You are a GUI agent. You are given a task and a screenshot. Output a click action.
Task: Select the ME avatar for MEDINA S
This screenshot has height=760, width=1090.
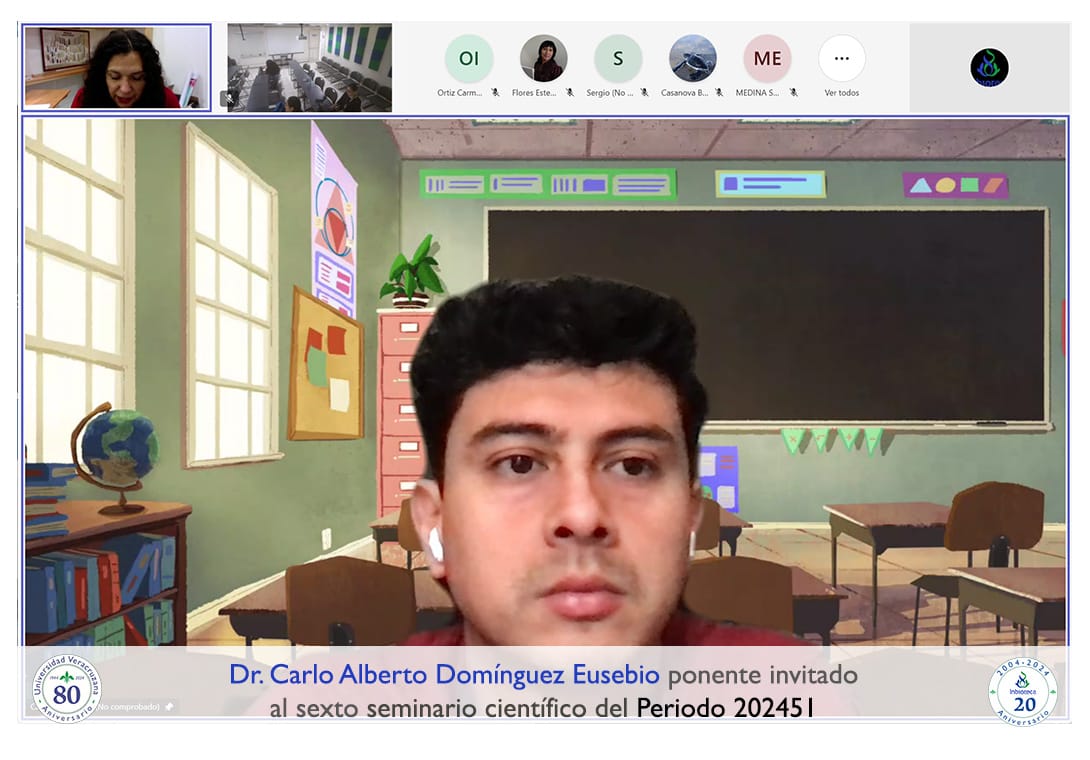767,58
